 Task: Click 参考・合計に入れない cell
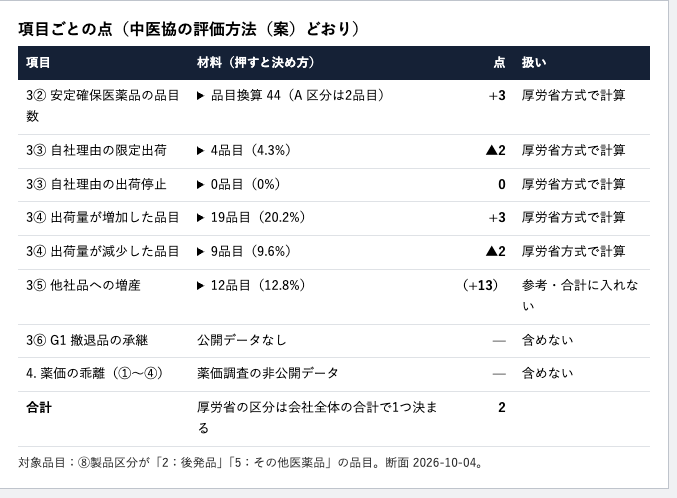[580, 296]
